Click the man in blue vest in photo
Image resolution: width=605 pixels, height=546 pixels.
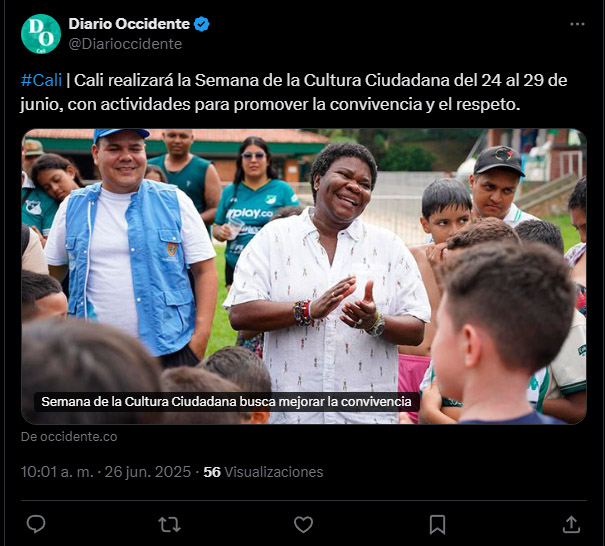[x=130, y=247]
